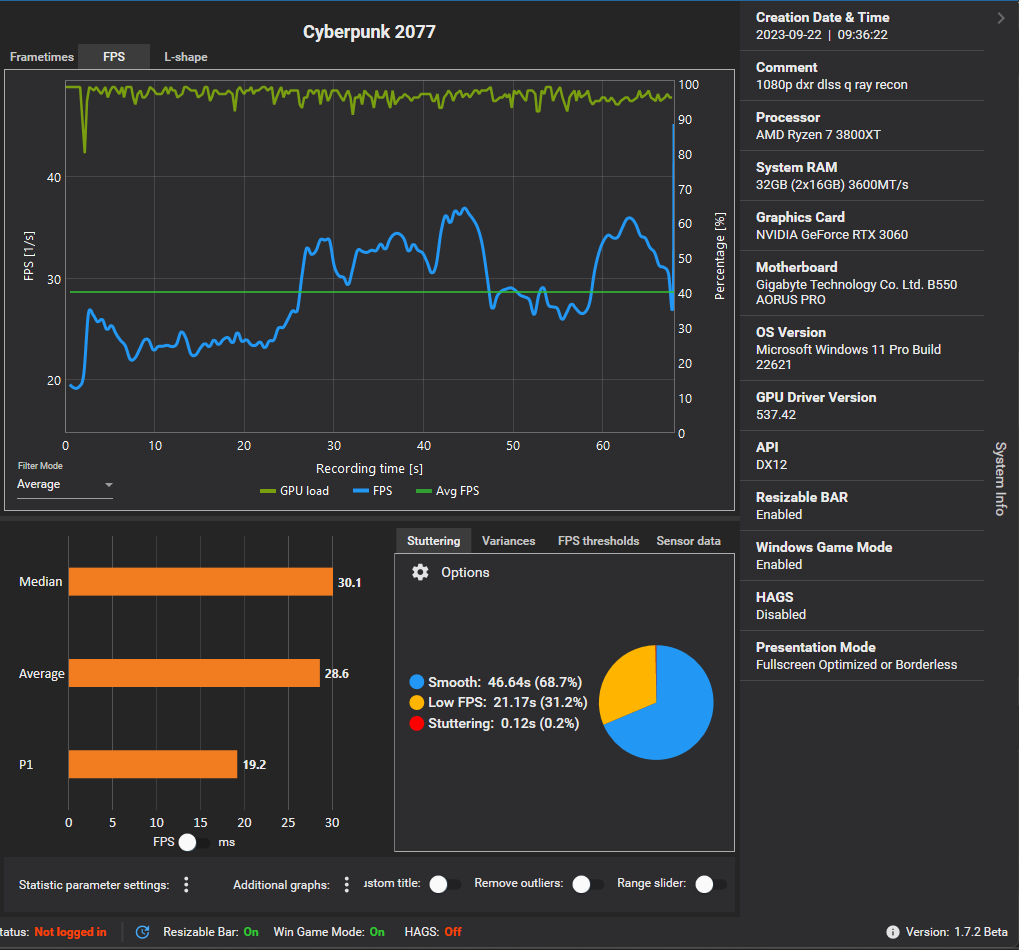
Task: Click graphics card NVIDIA GeForce RTX 3060
Action: click(832, 235)
